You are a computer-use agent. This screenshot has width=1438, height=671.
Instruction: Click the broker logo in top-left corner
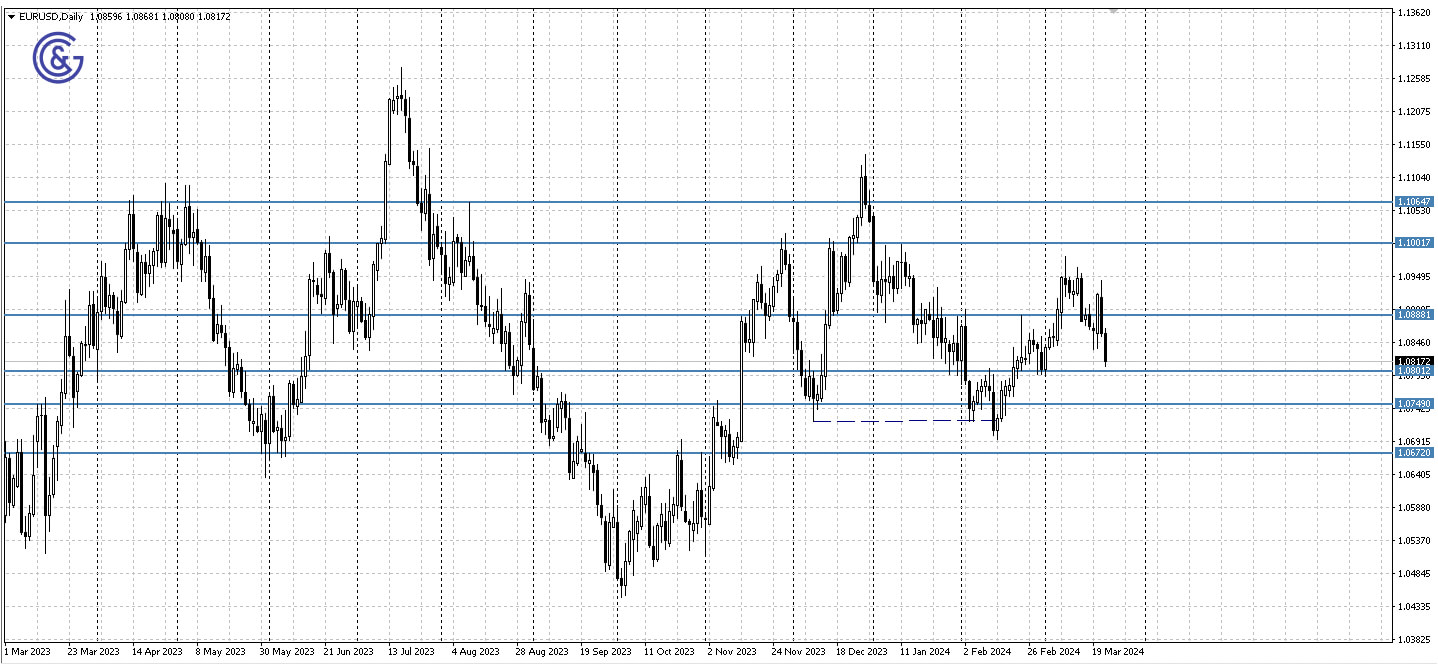57,57
